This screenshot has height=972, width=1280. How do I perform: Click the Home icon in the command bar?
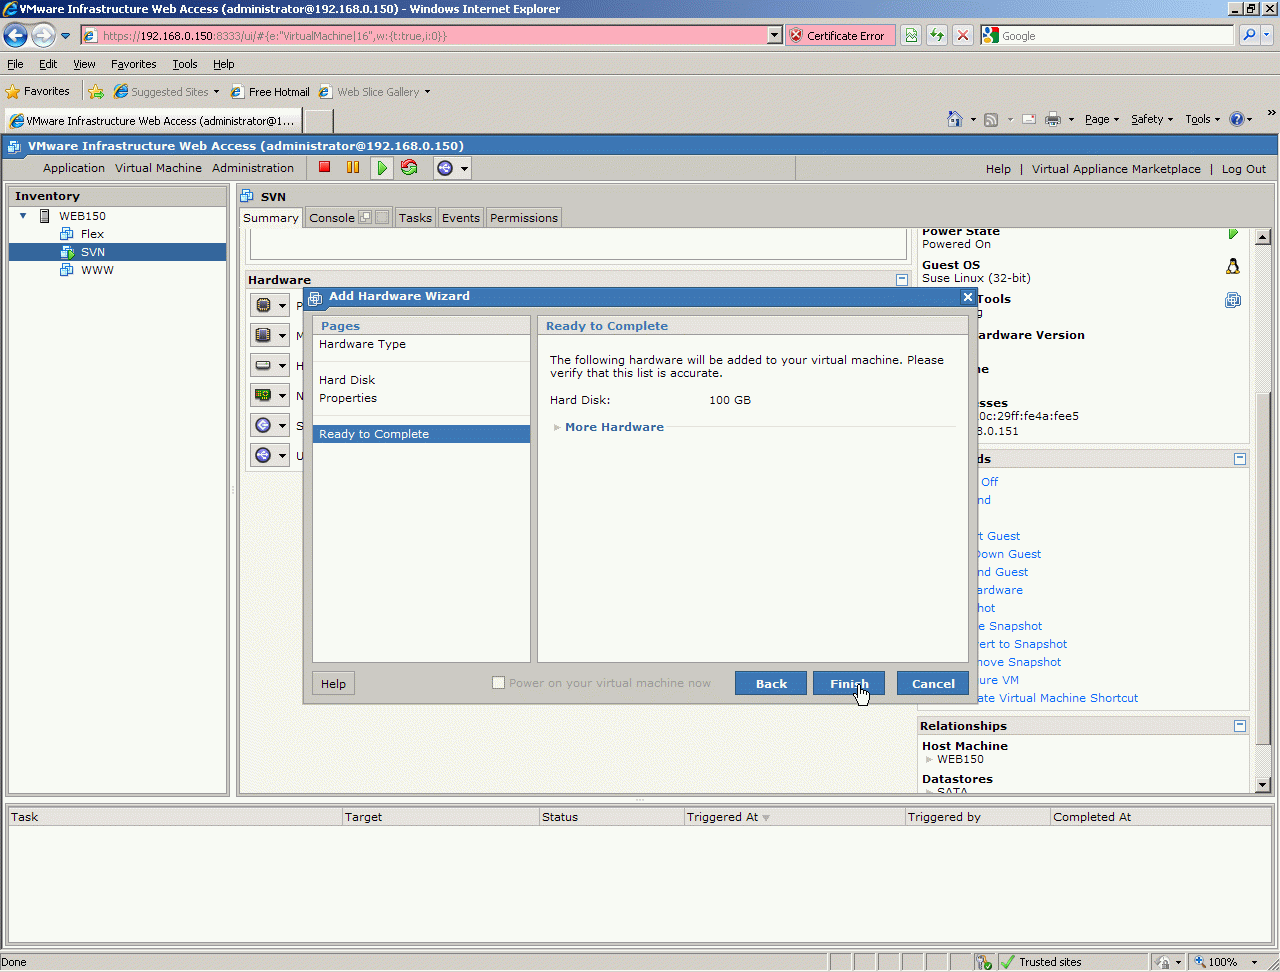[x=955, y=119]
